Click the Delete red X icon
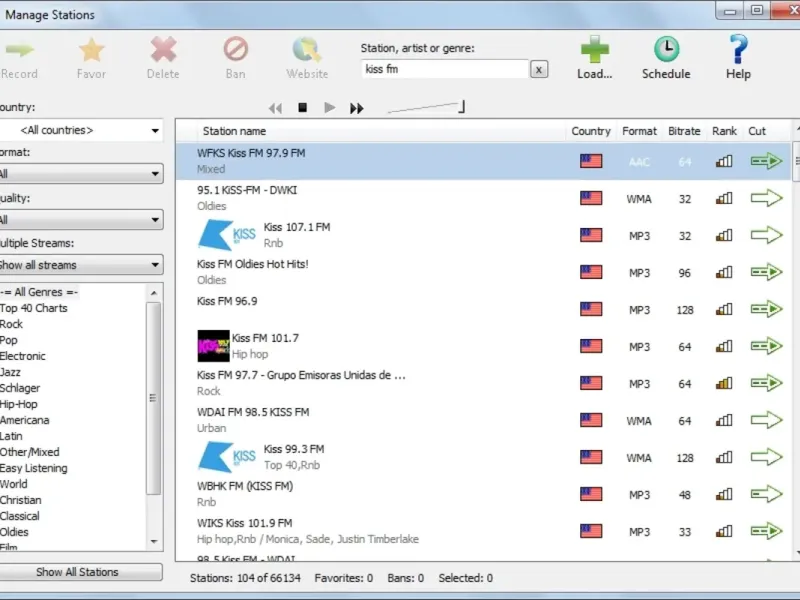Screen dimensions: 800x600 coord(163,50)
